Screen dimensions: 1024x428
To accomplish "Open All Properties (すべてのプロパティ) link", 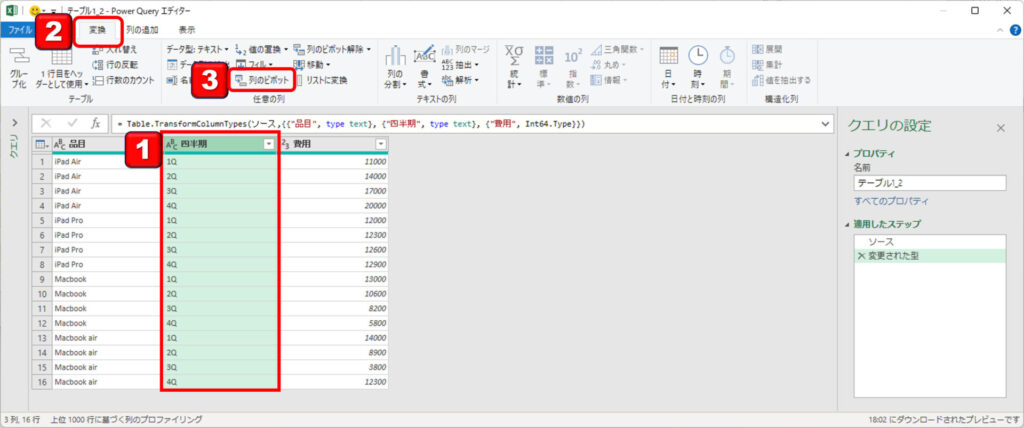I will pos(891,201).
